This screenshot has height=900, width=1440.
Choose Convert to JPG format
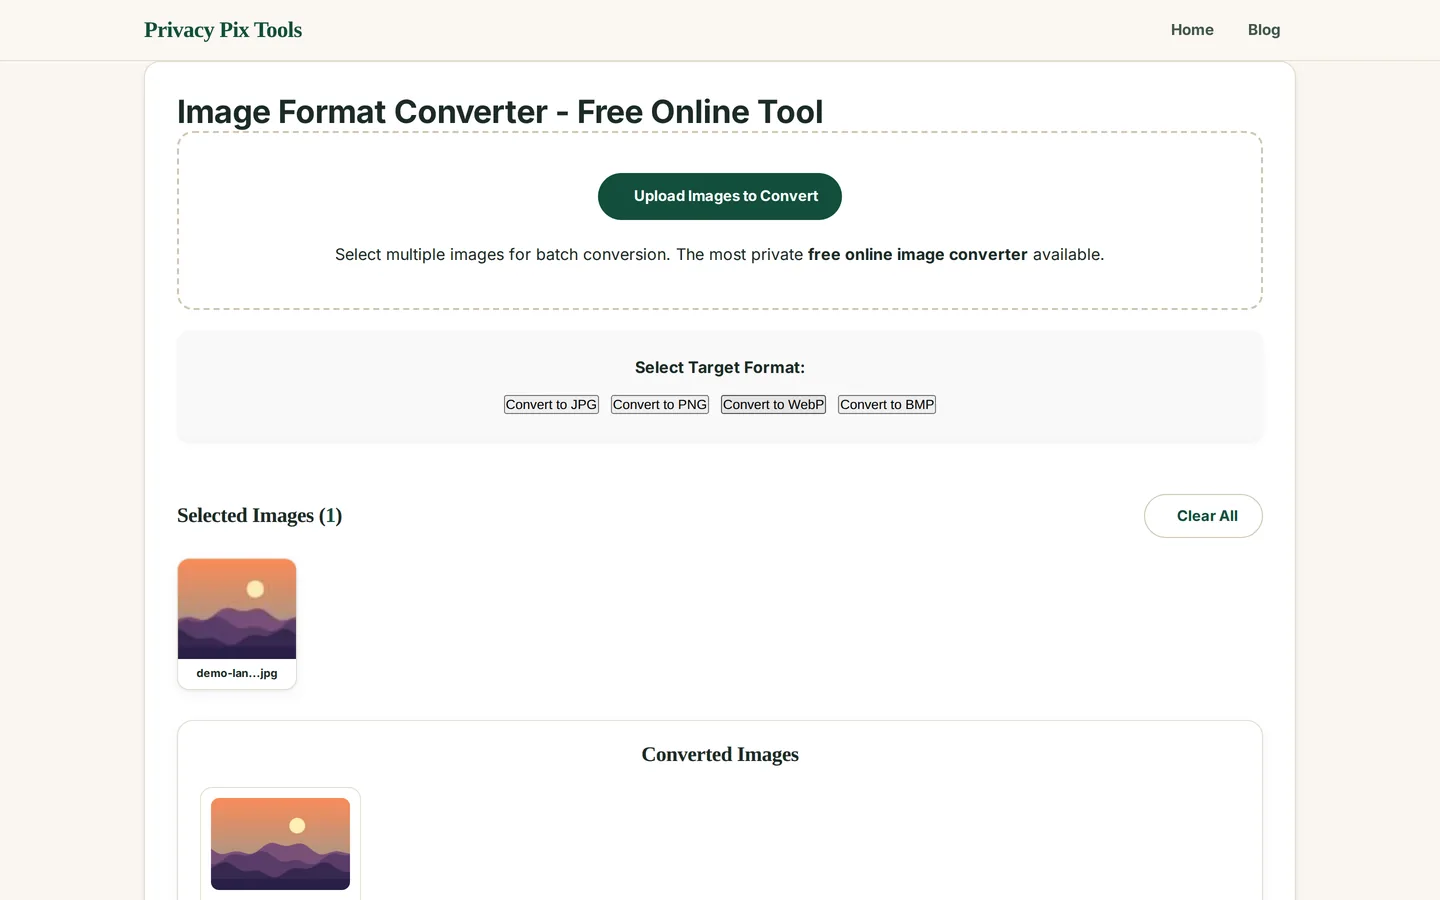point(551,404)
